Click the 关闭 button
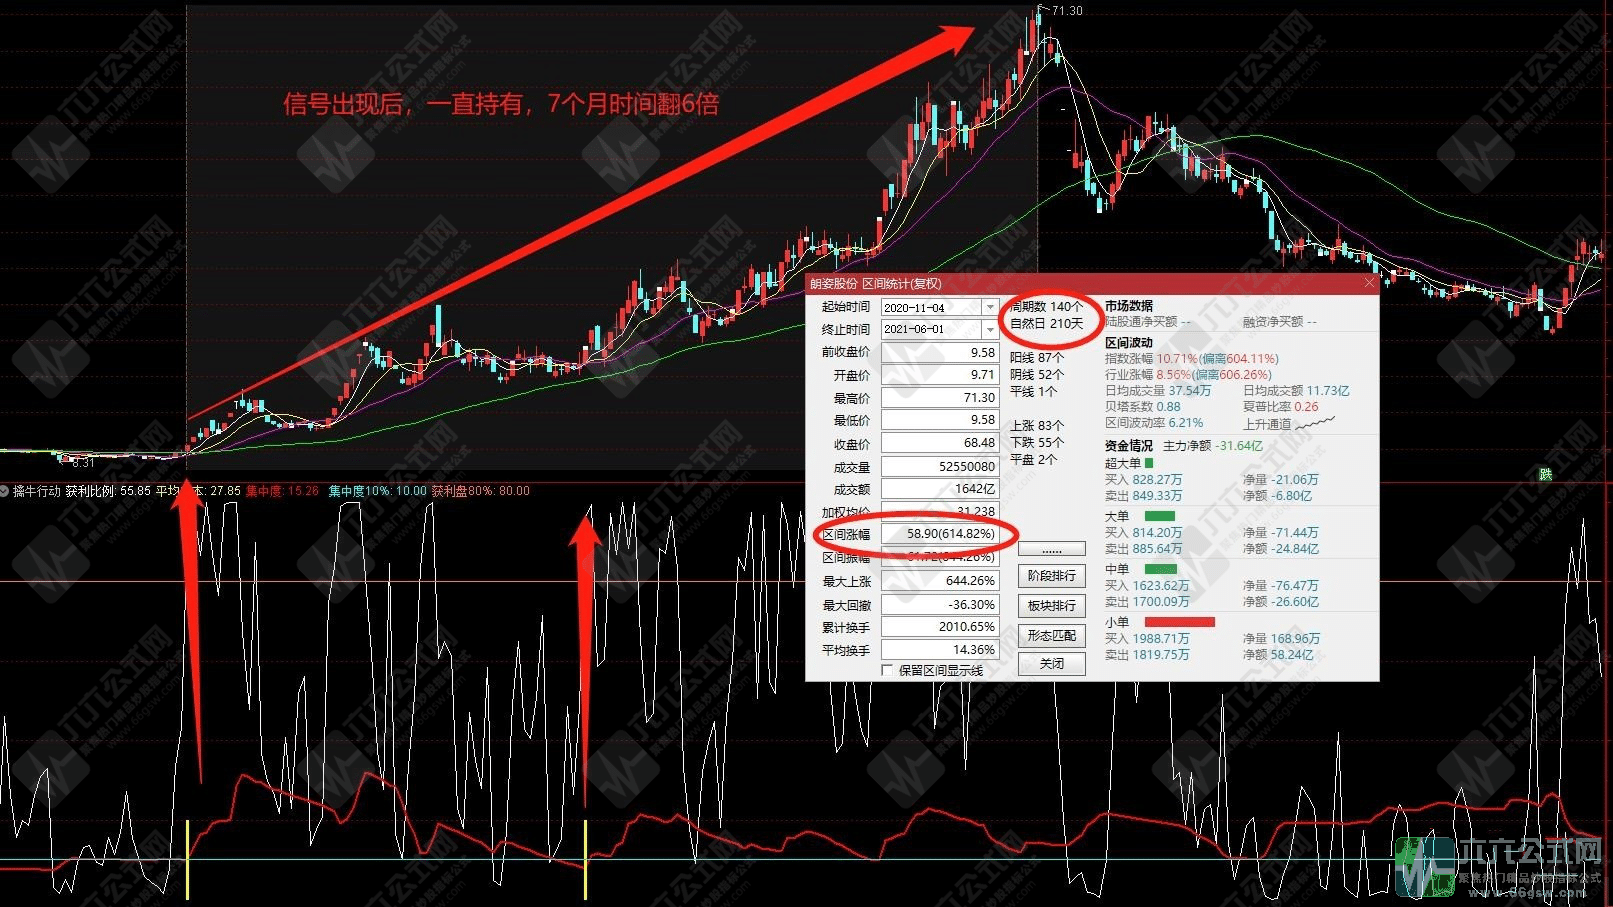 tap(1052, 664)
